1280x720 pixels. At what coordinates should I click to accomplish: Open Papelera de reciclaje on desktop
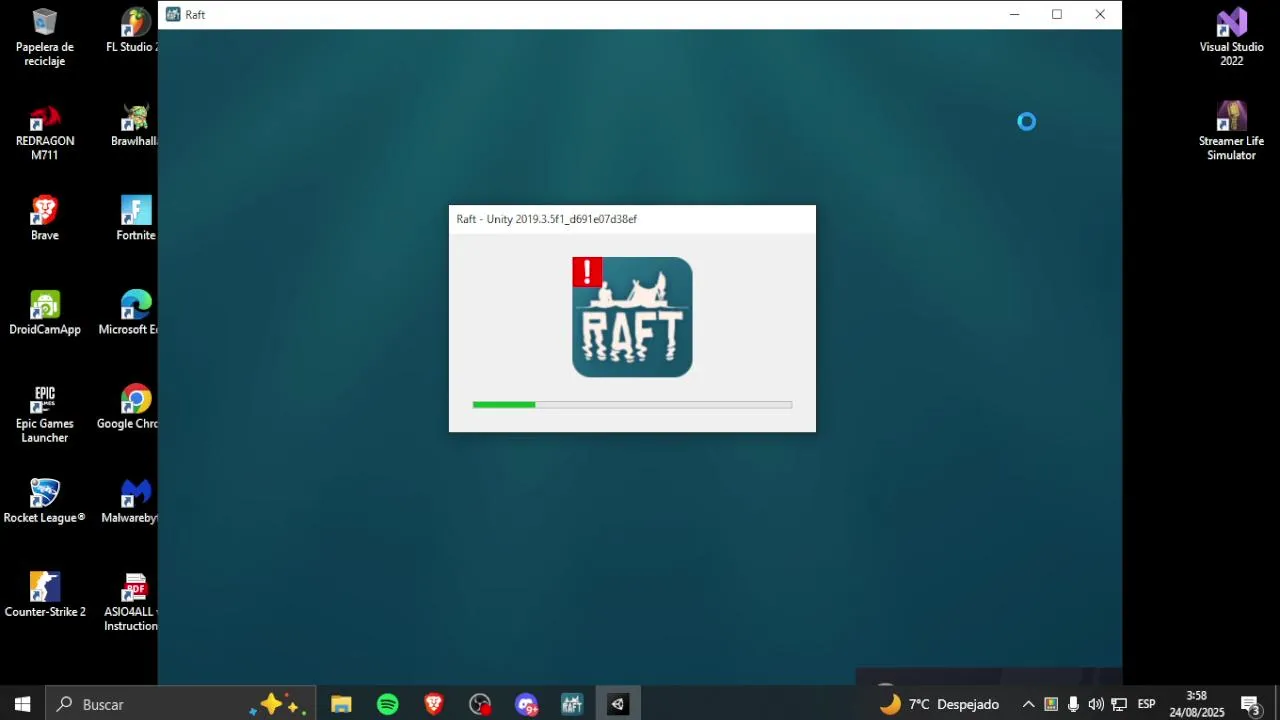pos(45,38)
